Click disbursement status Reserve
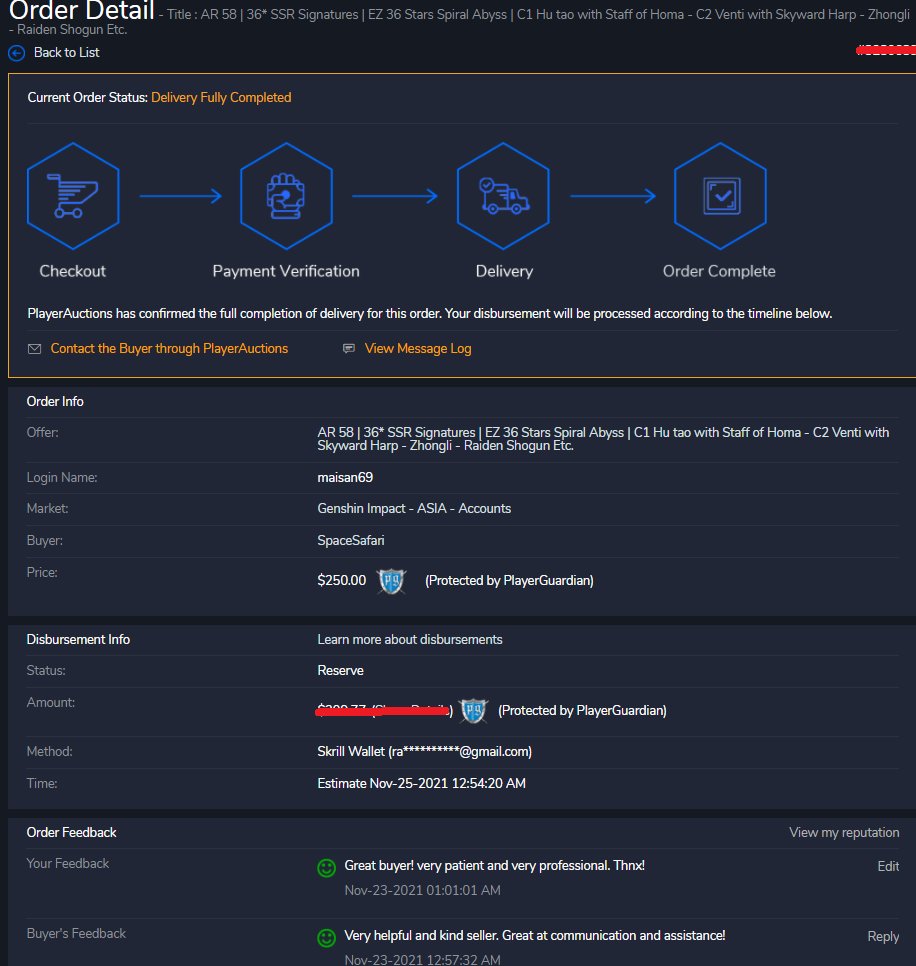This screenshot has width=916, height=966. [x=340, y=670]
